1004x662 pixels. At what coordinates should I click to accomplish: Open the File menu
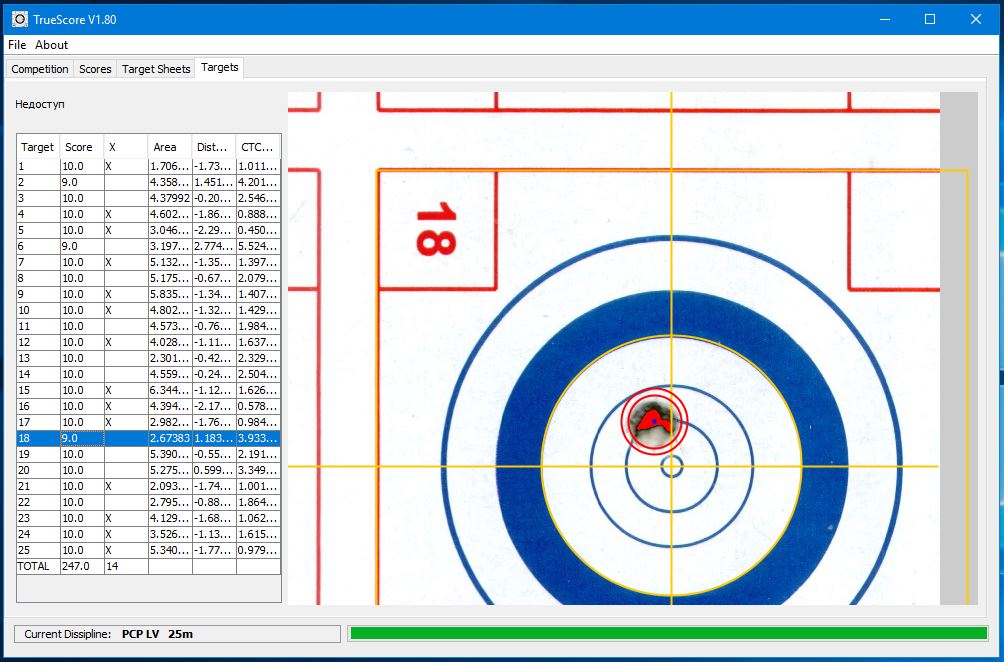pos(17,45)
